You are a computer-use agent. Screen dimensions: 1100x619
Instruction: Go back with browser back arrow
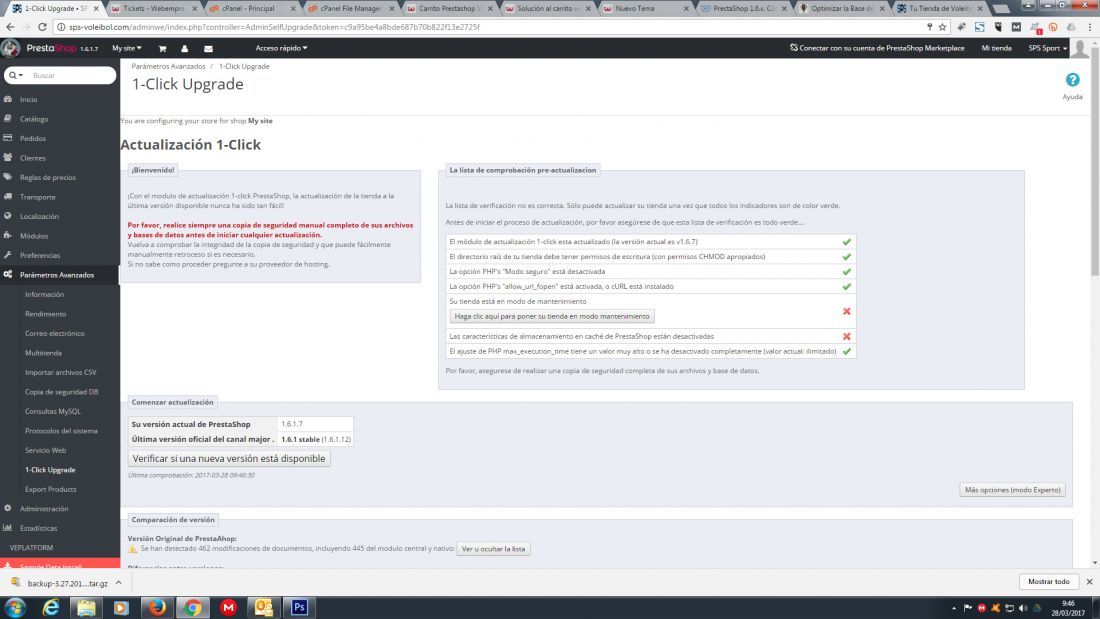pyautogui.click(x=10, y=27)
